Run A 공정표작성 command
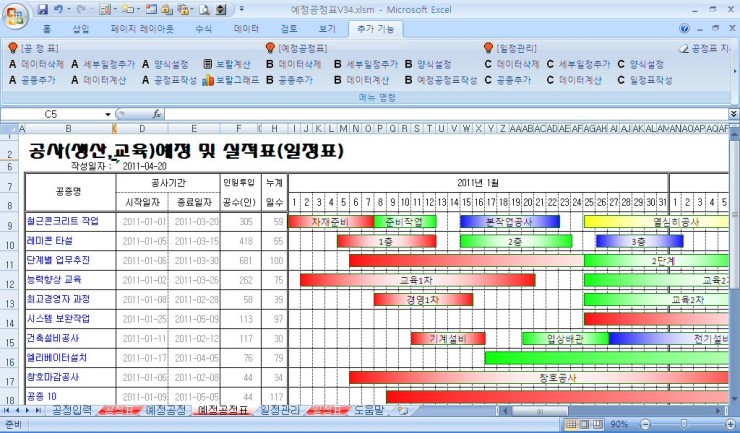This screenshot has height=433, width=740. [169, 80]
